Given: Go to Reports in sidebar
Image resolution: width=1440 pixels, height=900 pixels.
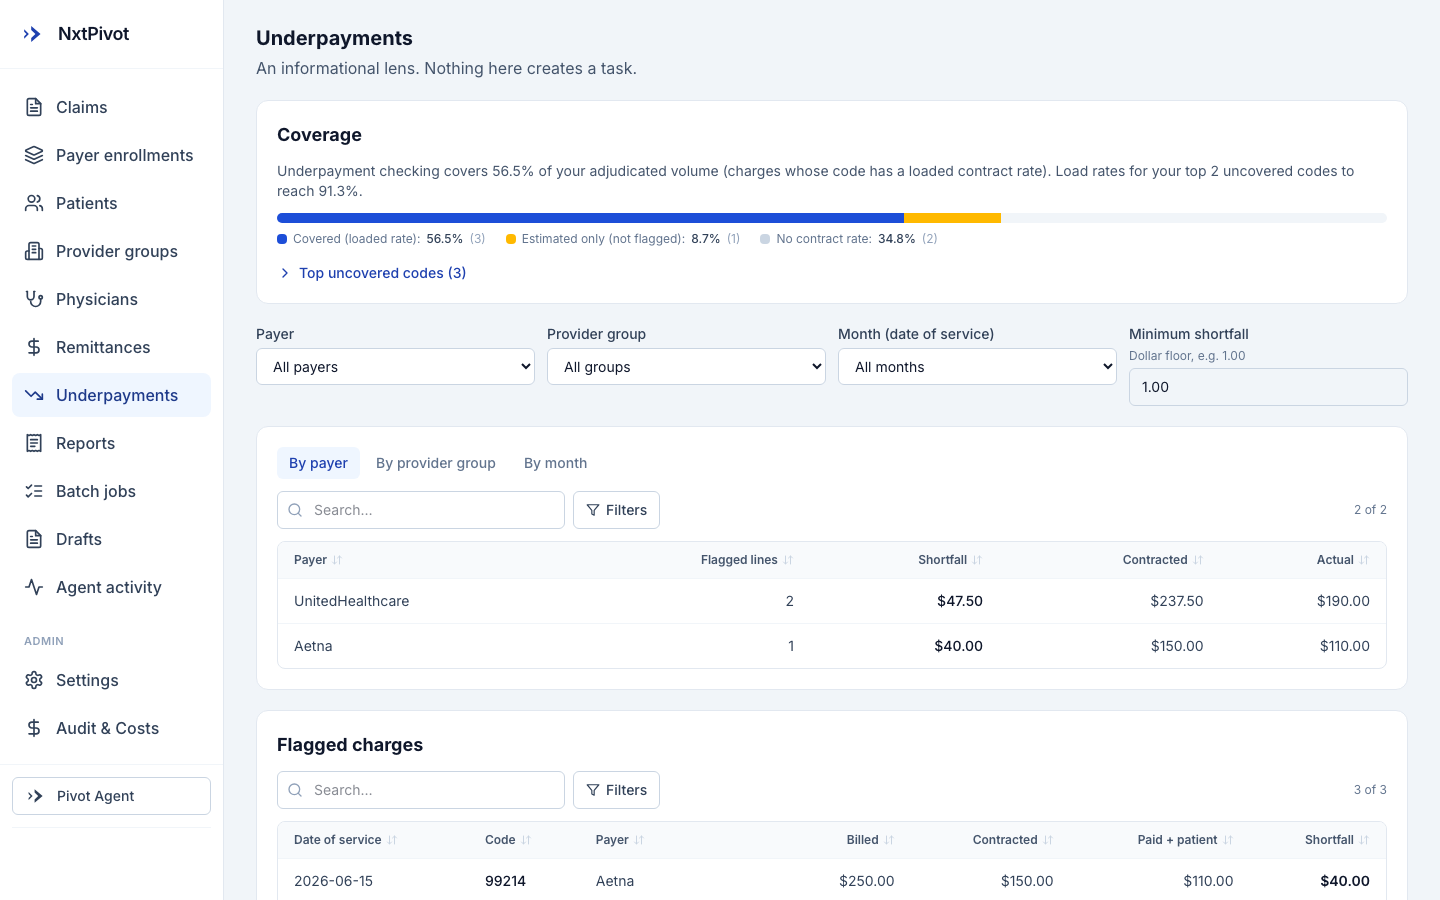Looking at the screenshot, I should coord(111,443).
